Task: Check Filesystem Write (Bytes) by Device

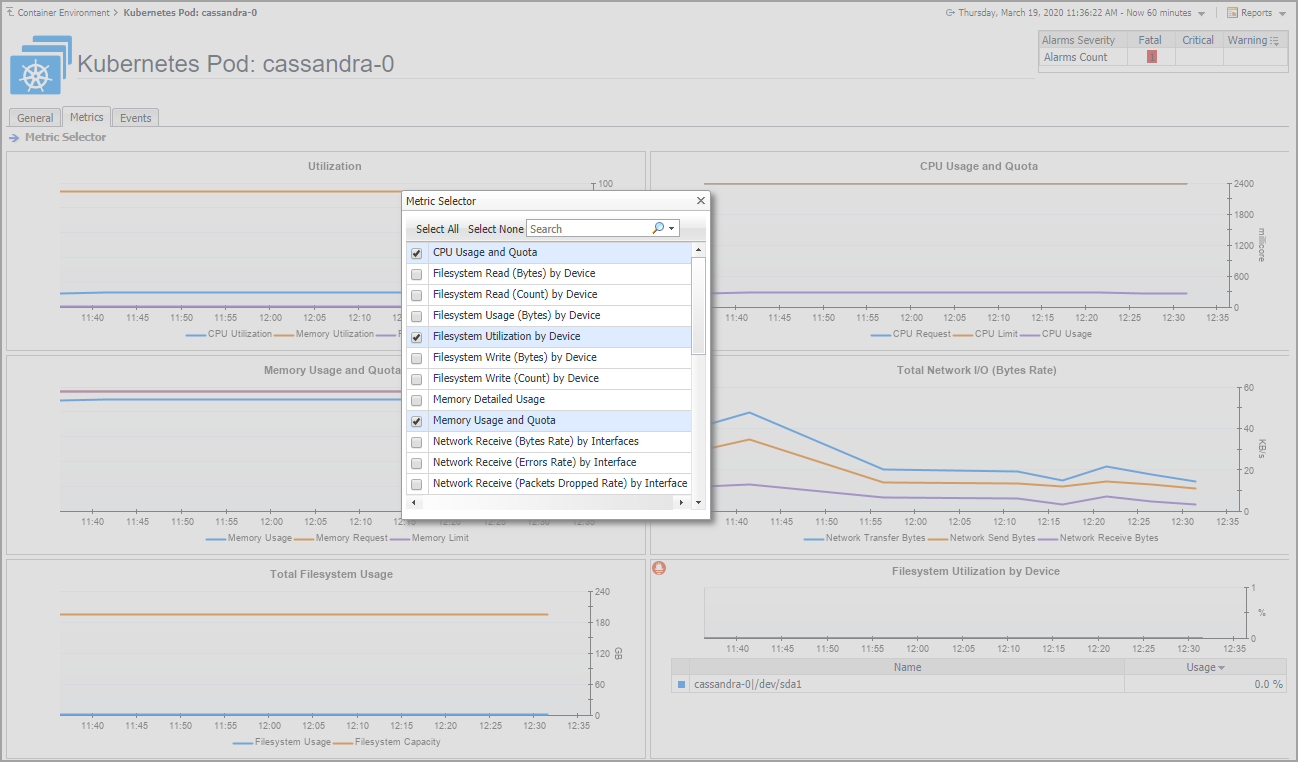Action: click(x=416, y=358)
